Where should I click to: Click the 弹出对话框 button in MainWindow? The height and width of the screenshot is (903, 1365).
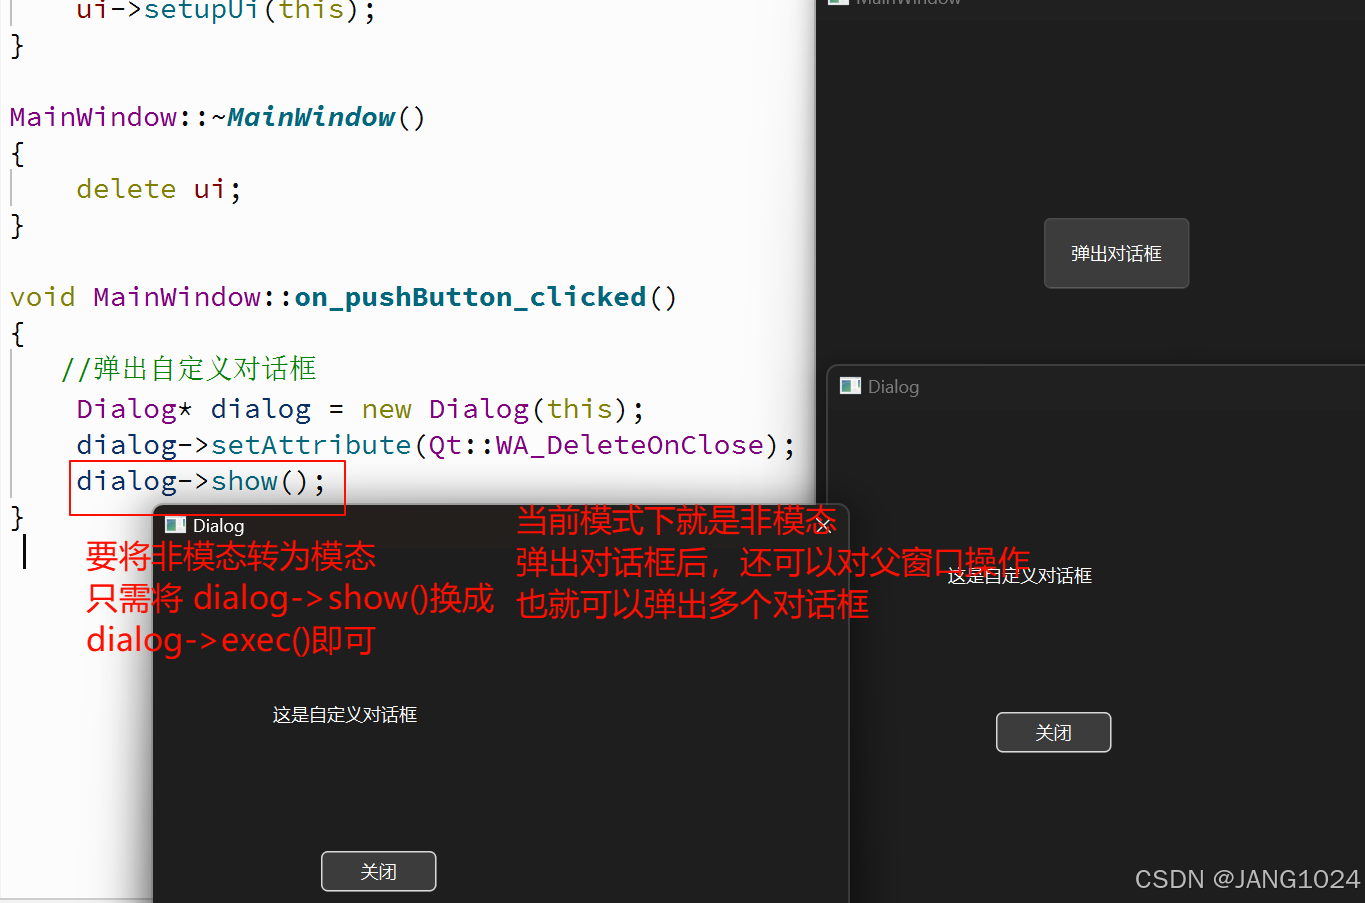[1116, 253]
